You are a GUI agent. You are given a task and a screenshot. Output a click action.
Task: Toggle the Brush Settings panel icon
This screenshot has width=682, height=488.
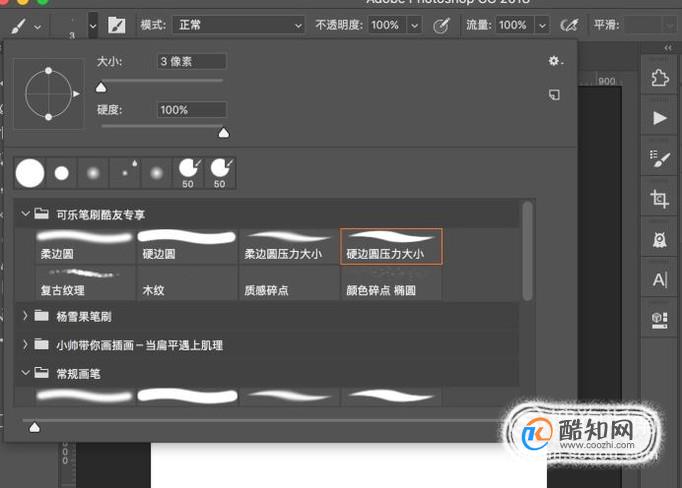tap(117, 26)
